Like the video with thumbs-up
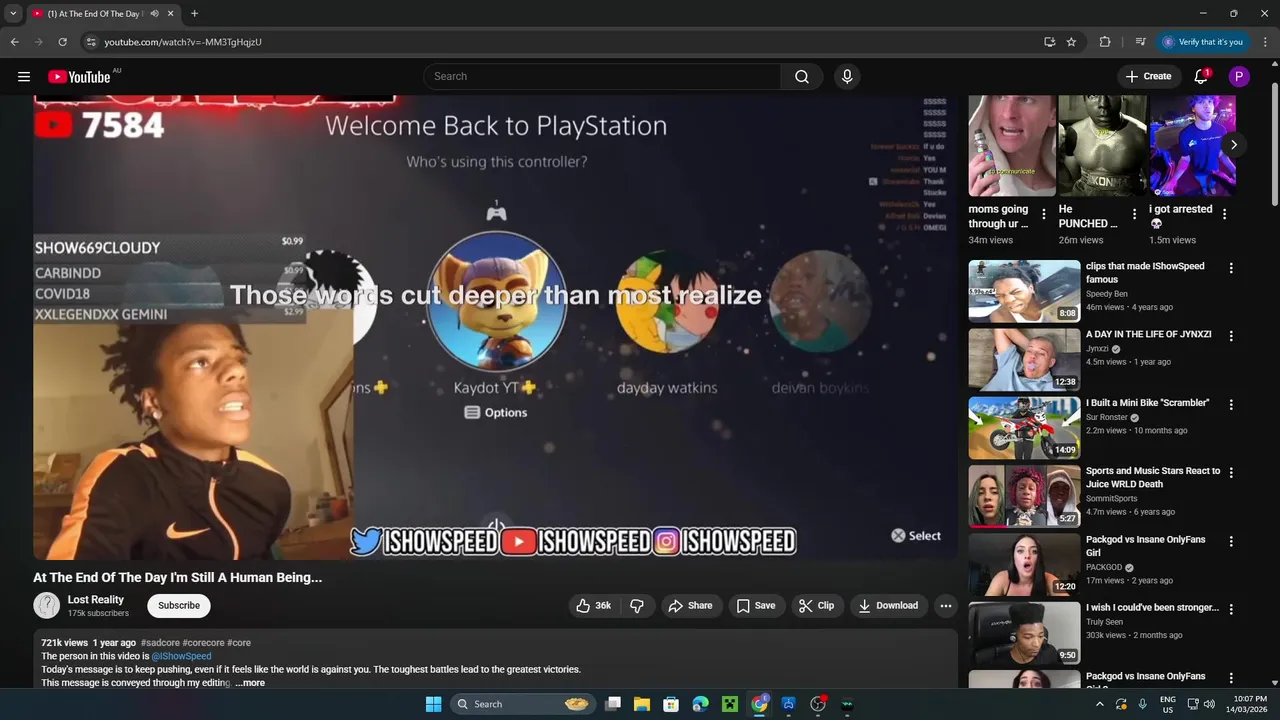Viewport: 1280px width, 720px height. tap(594, 606)
